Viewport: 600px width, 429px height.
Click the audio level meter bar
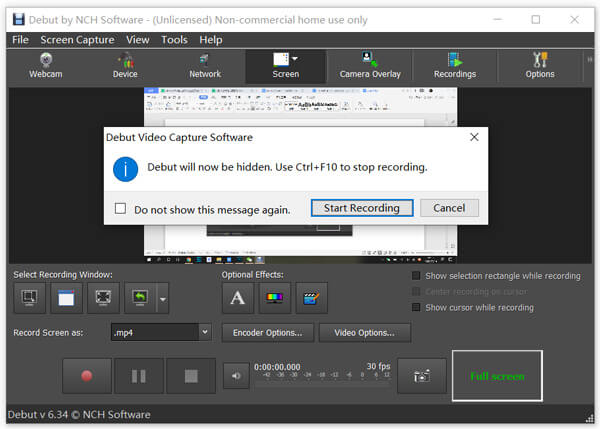click(323, 384)
